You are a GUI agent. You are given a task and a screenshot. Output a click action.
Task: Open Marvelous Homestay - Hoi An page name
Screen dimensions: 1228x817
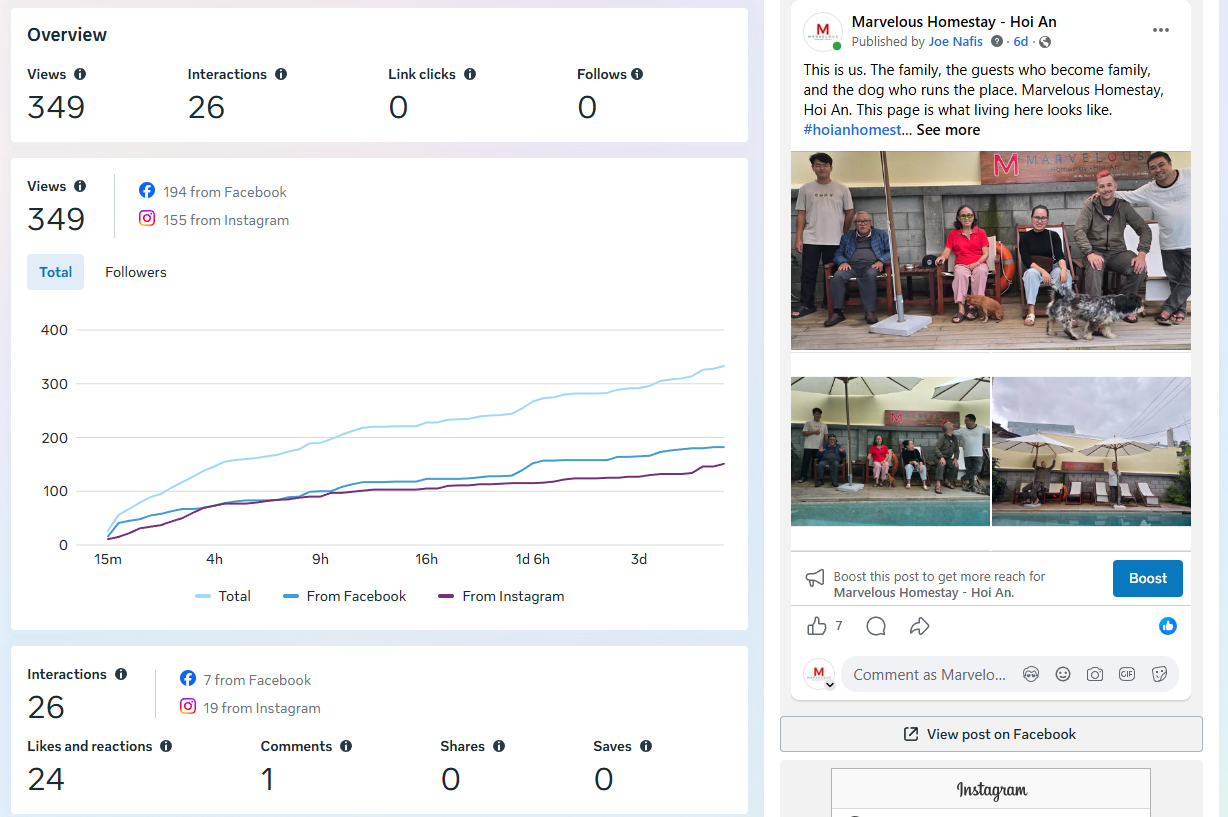pos(954,22)
